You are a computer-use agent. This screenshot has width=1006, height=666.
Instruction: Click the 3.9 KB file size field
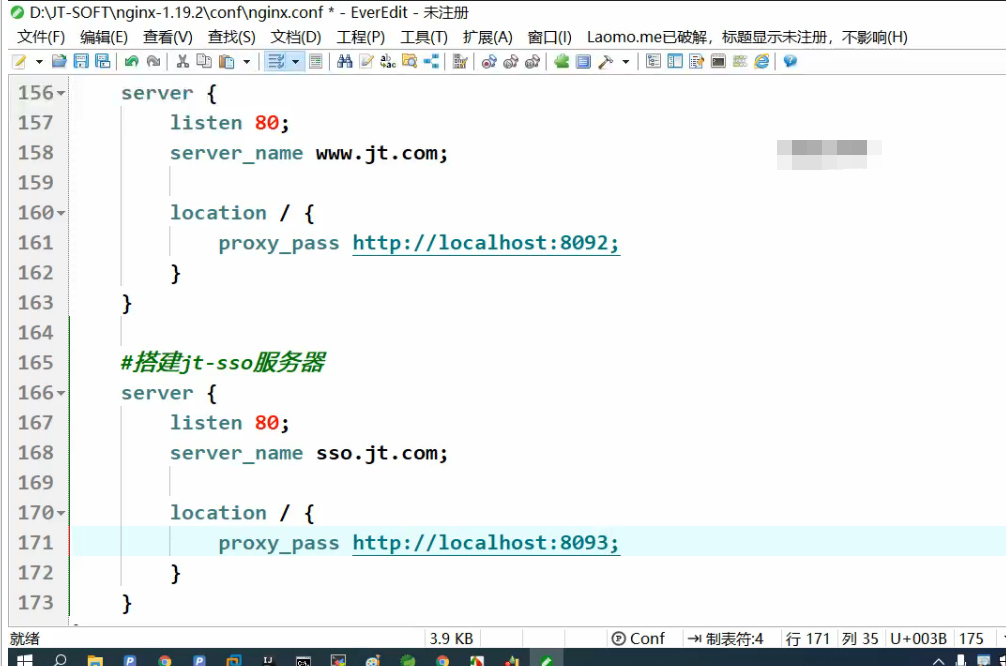click(452, 638)
